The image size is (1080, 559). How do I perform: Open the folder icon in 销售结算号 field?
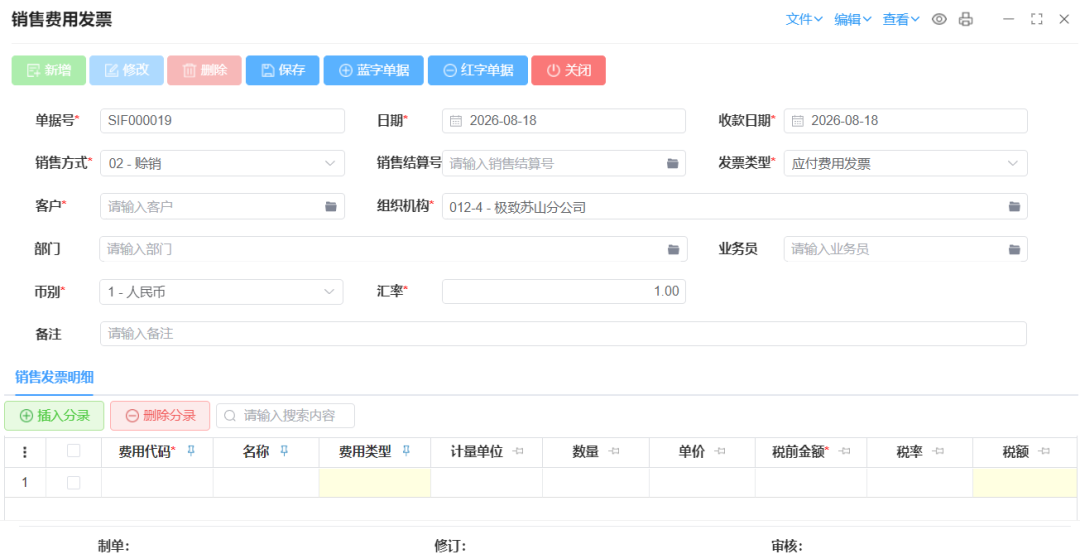point(673,163)
